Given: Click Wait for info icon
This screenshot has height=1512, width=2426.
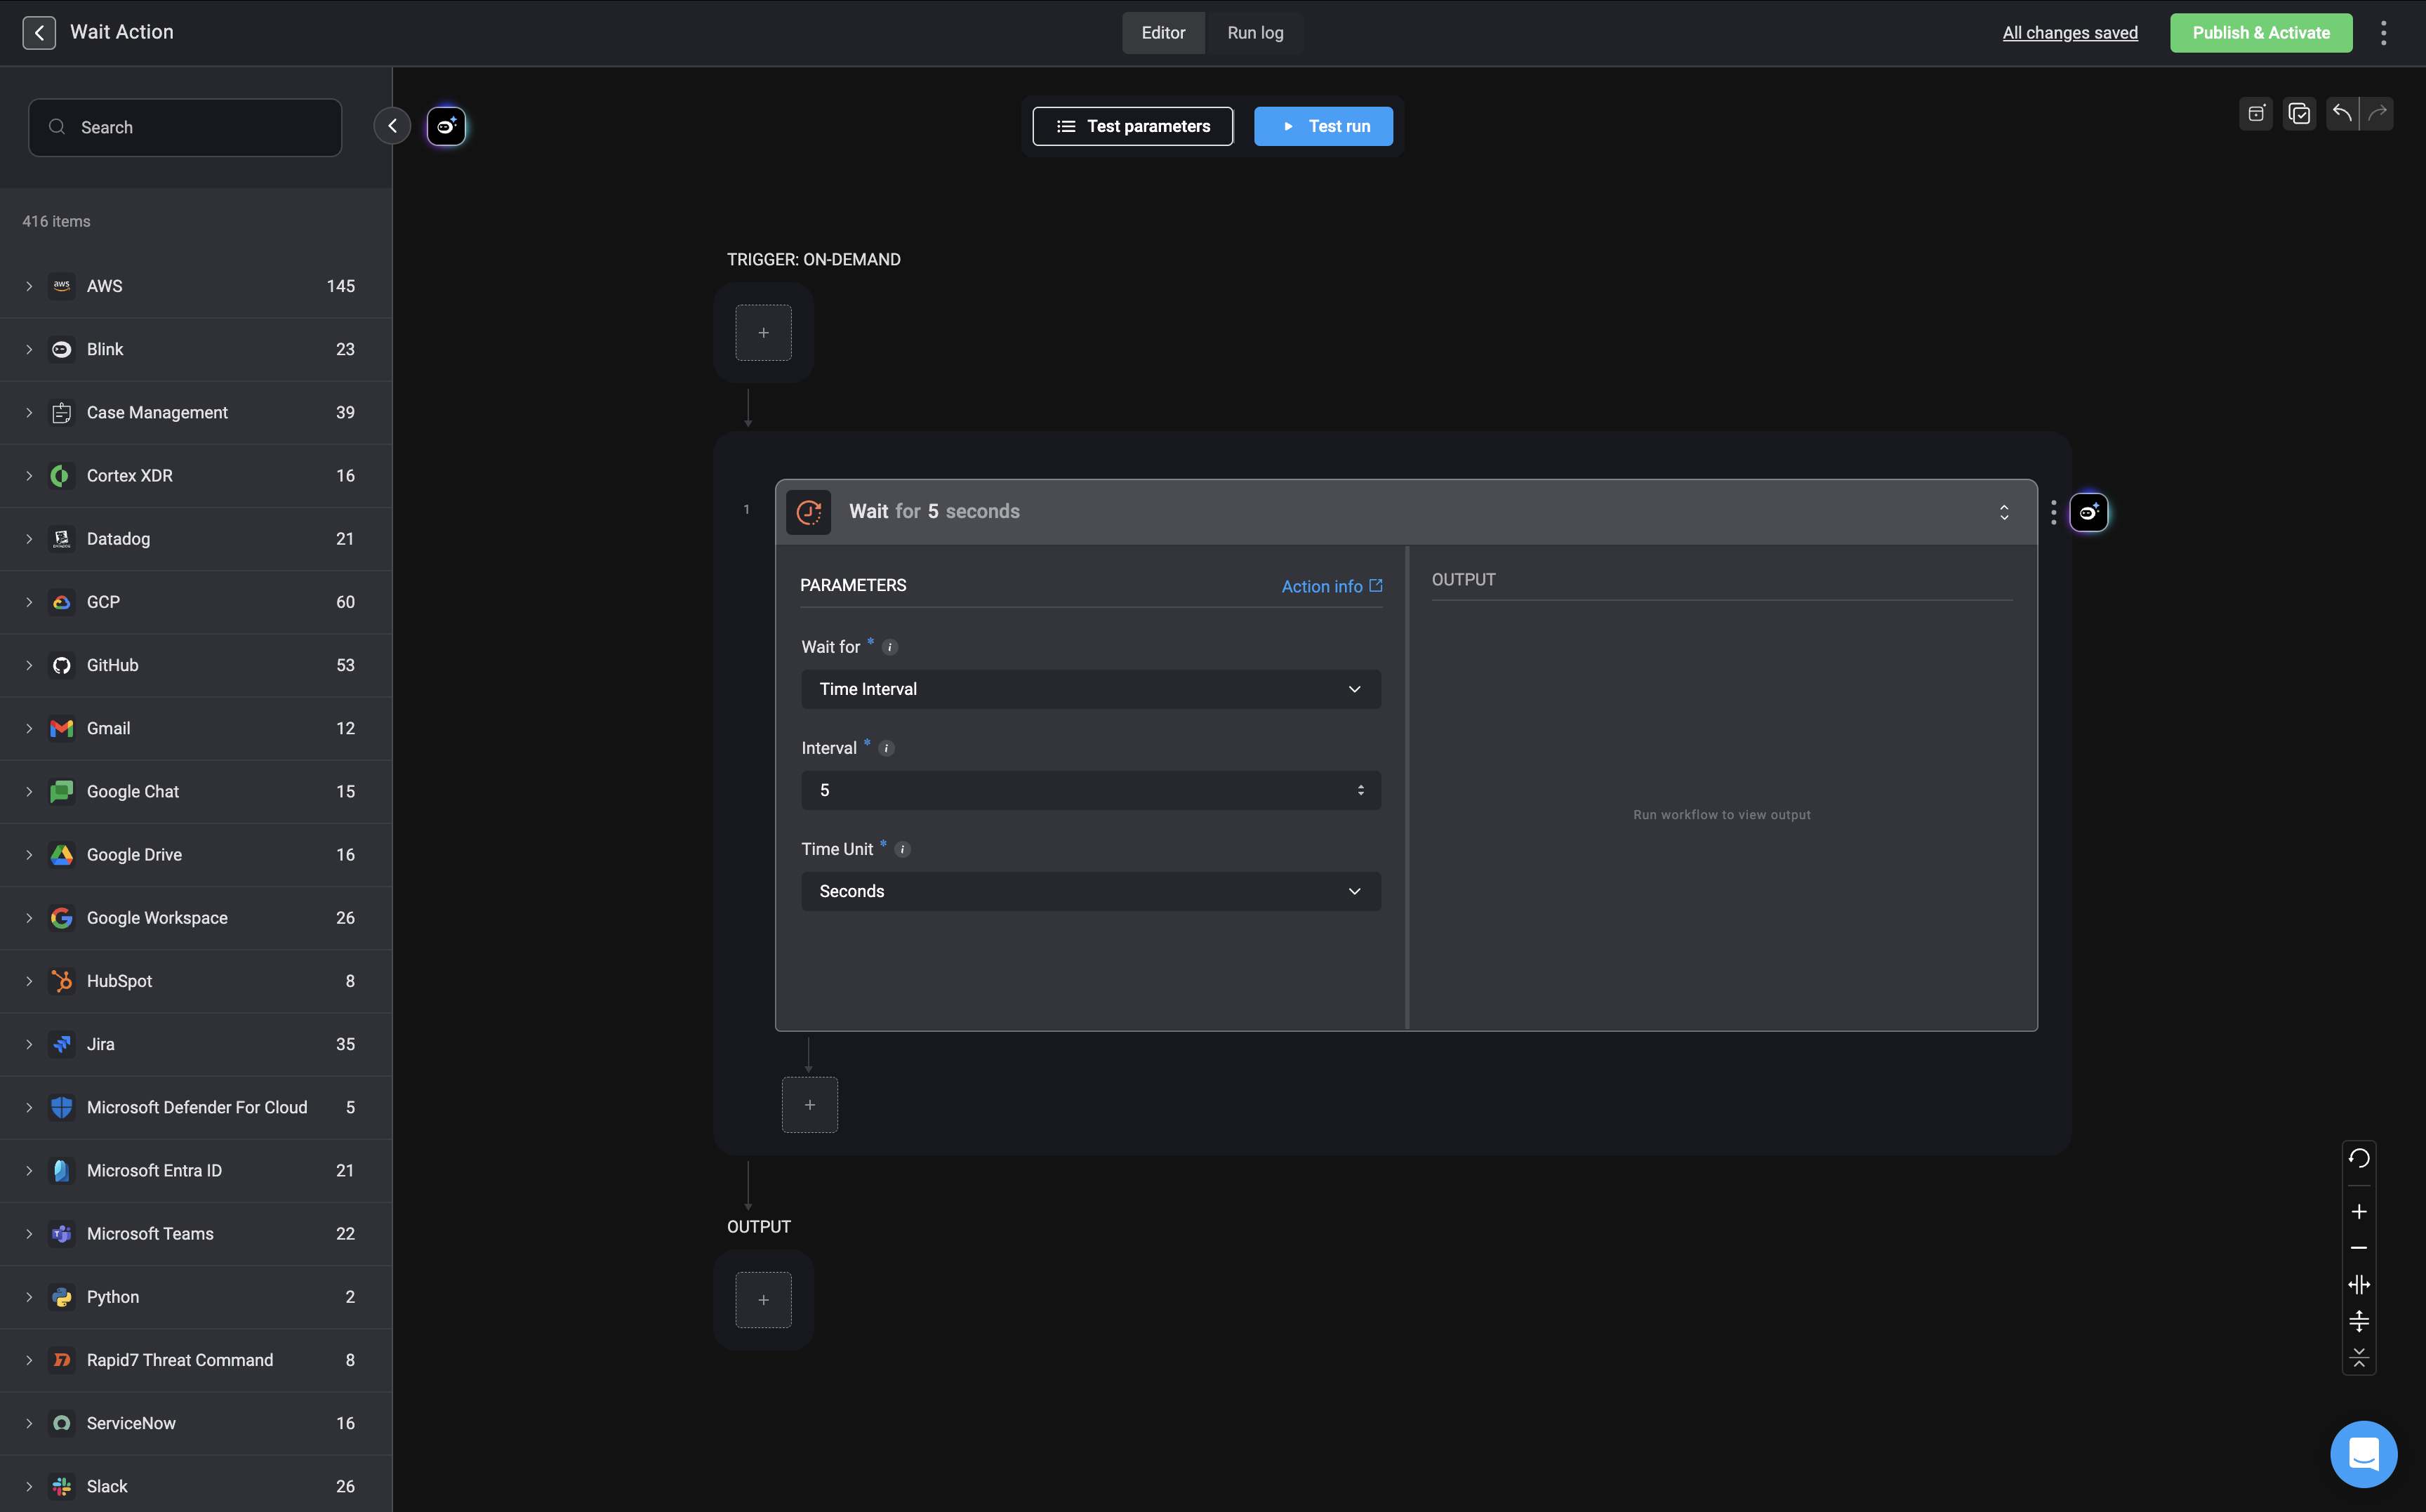Looking at the screenshot, I should pyautogui.click(x=890, y=647).
